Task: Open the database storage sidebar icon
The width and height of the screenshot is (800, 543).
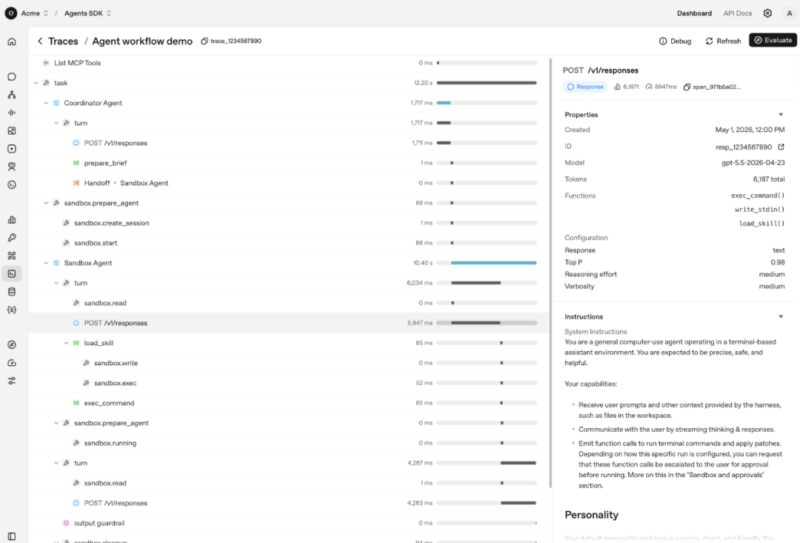Action: point(12,292)
